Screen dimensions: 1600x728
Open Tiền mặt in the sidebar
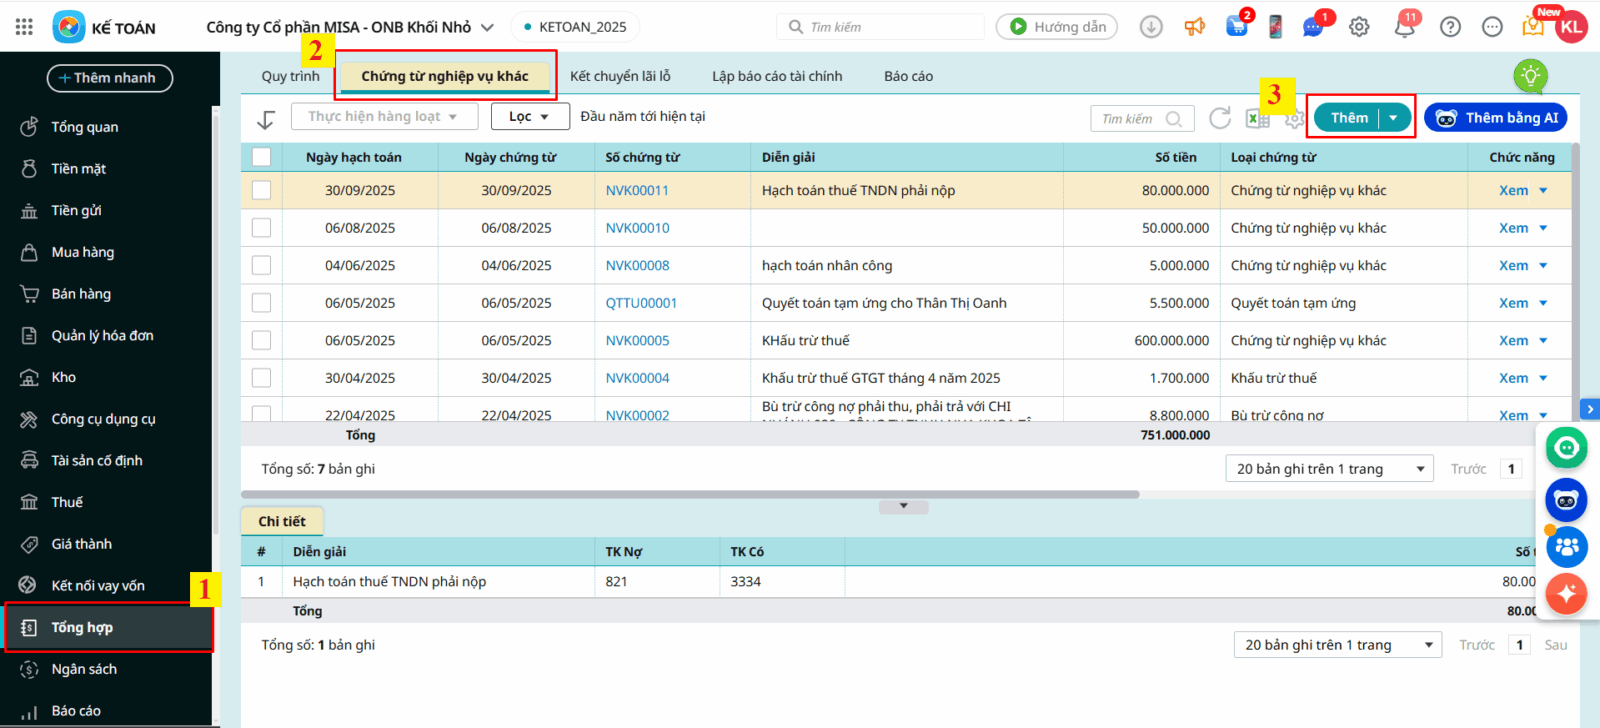78,169
